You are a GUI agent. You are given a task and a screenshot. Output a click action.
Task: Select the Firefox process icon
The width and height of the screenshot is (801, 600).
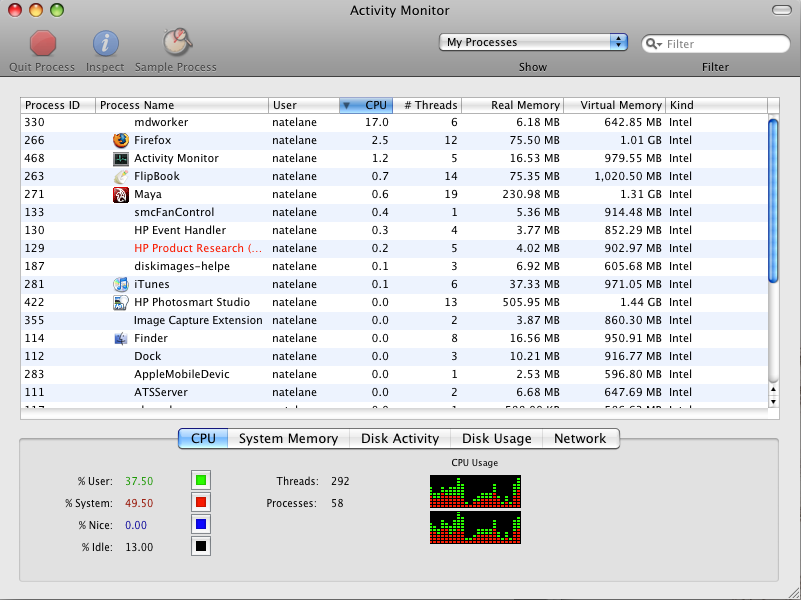(x=121, y=140)
